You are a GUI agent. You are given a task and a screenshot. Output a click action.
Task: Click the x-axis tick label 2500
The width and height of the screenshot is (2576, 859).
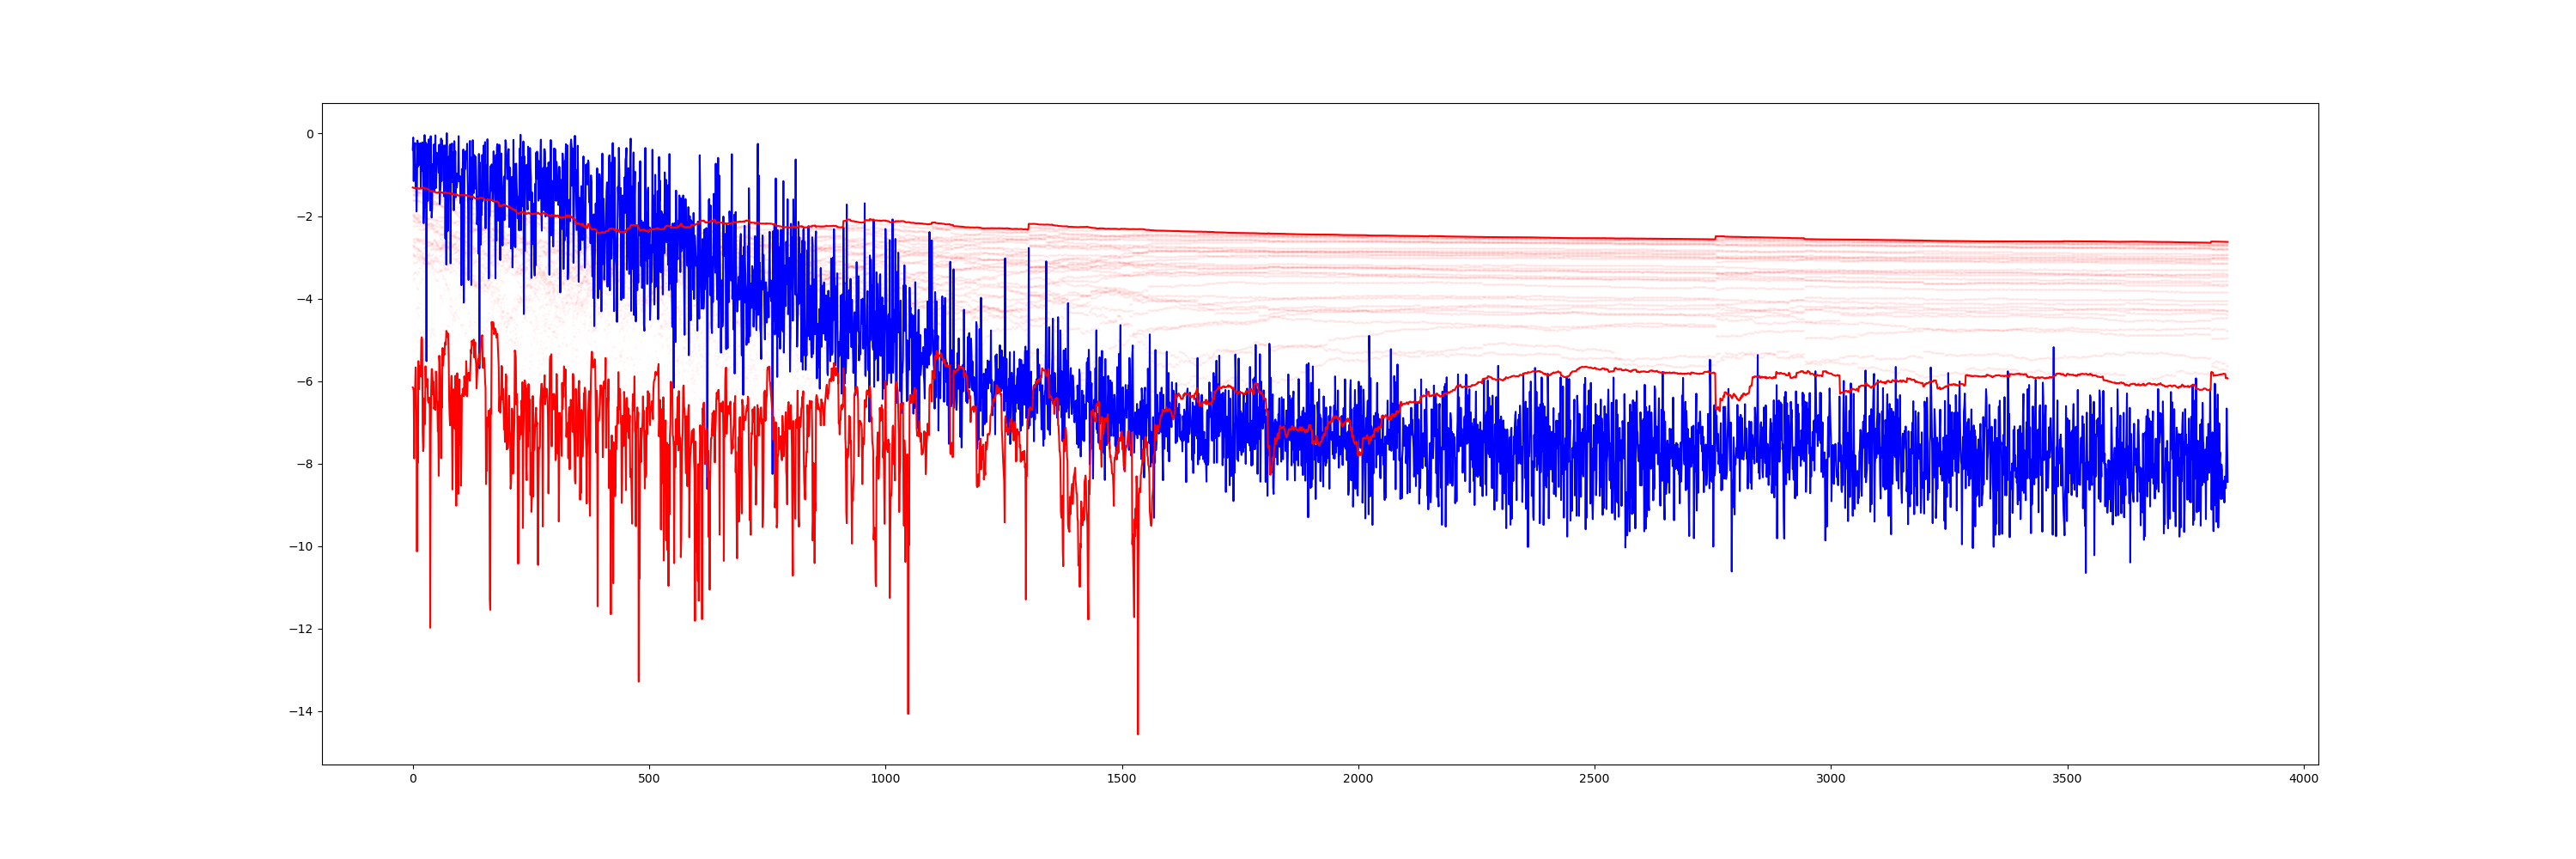pos(1594,779)
